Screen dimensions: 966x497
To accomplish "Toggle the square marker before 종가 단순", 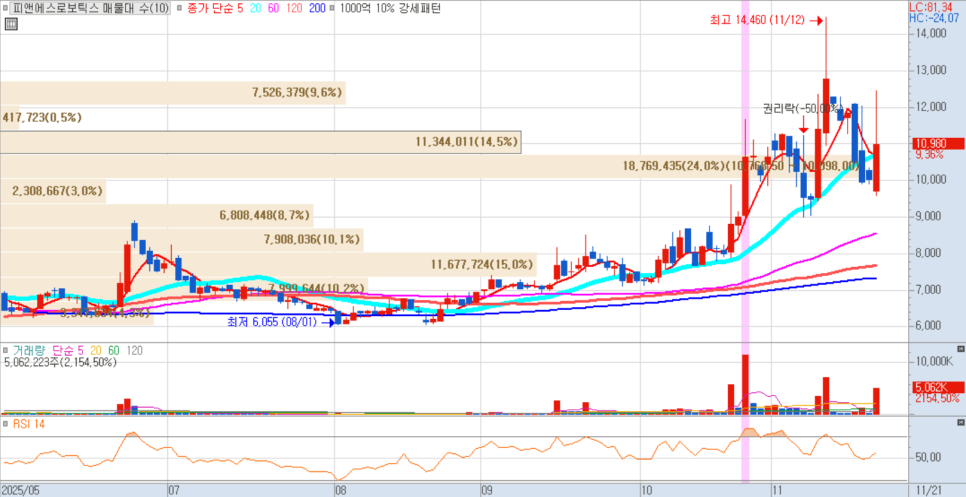I will 178,9.
